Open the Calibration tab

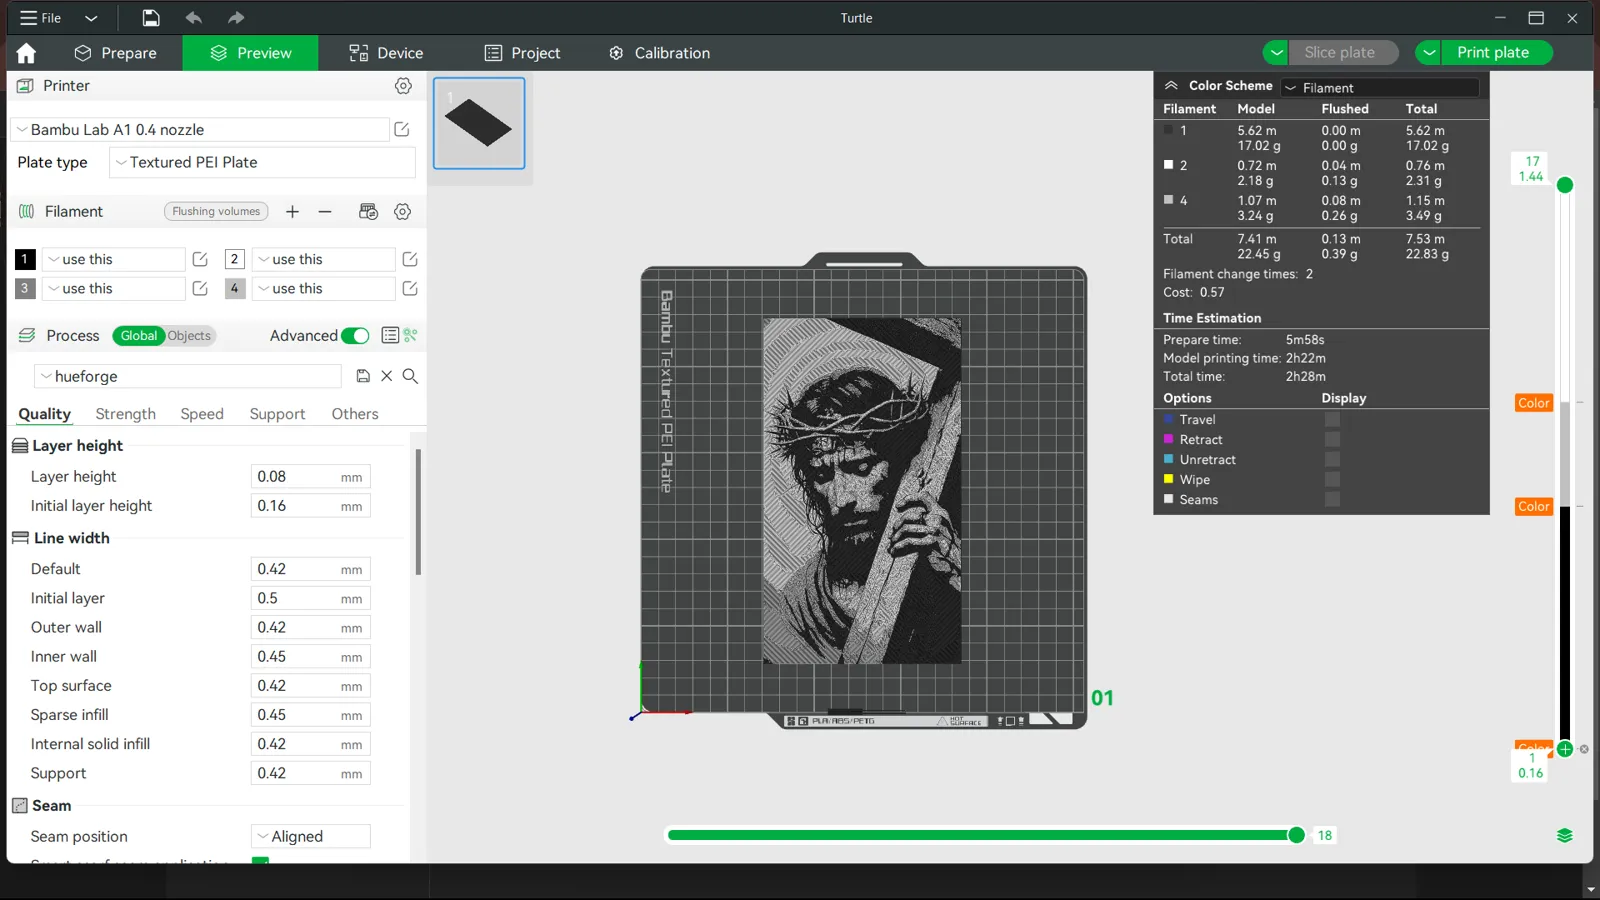click(659, 53)
